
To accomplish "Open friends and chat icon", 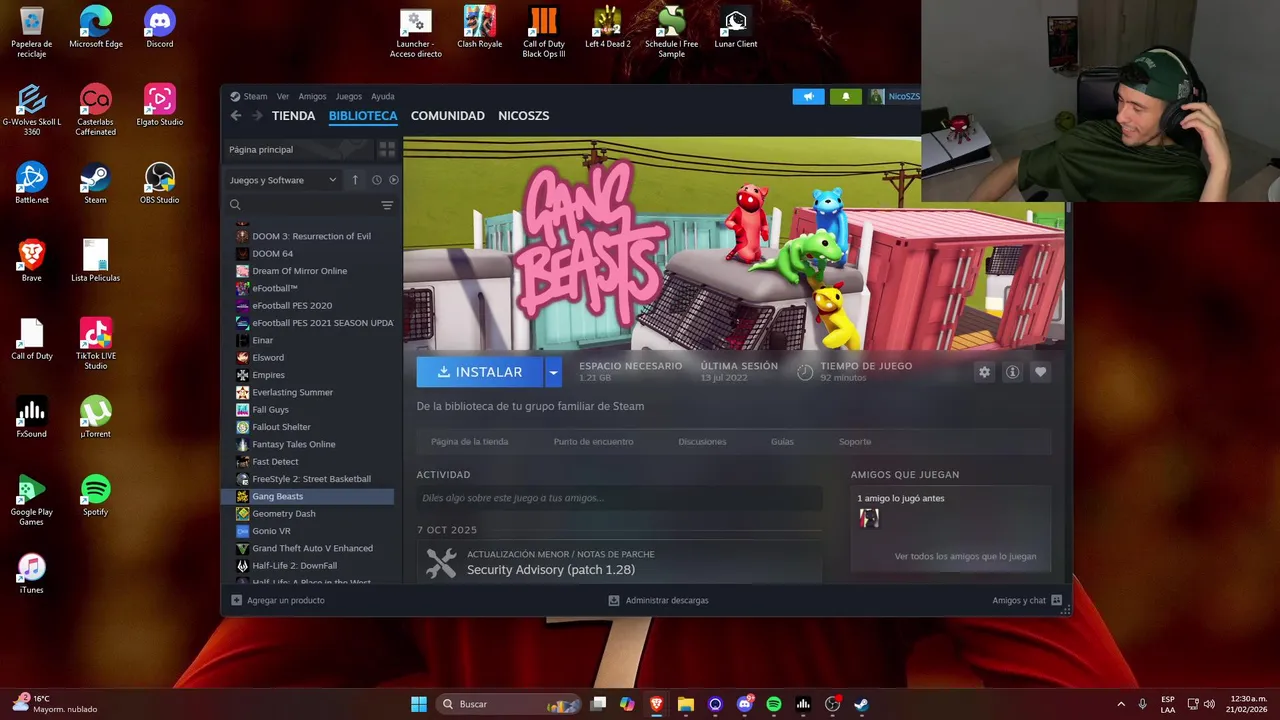I will 1056,600.
